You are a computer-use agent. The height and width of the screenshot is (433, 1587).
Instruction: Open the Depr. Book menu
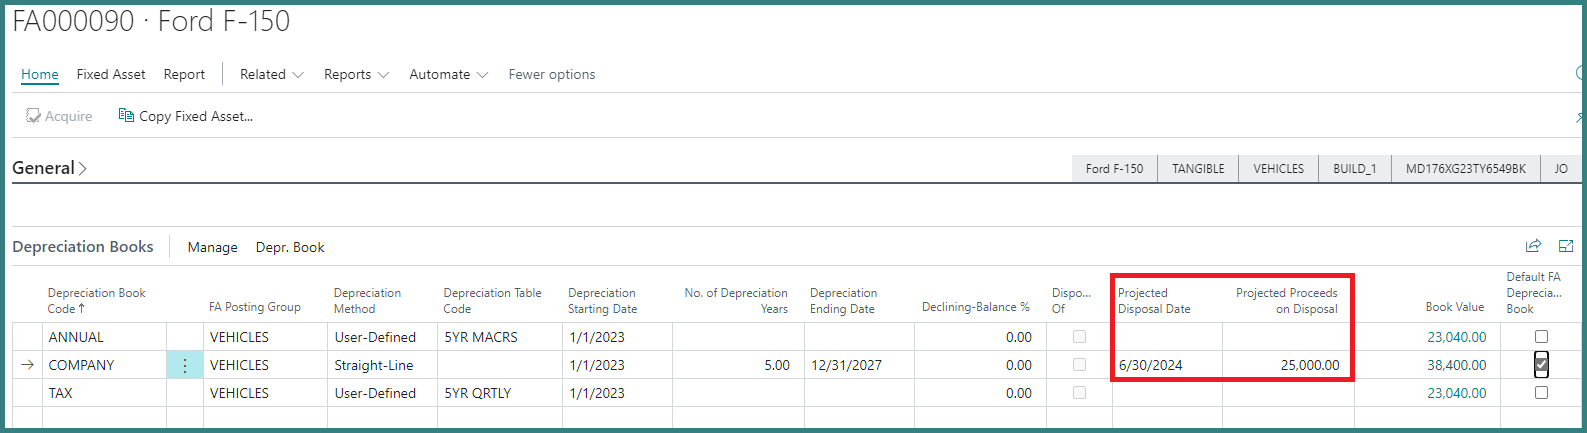[290, 247]
